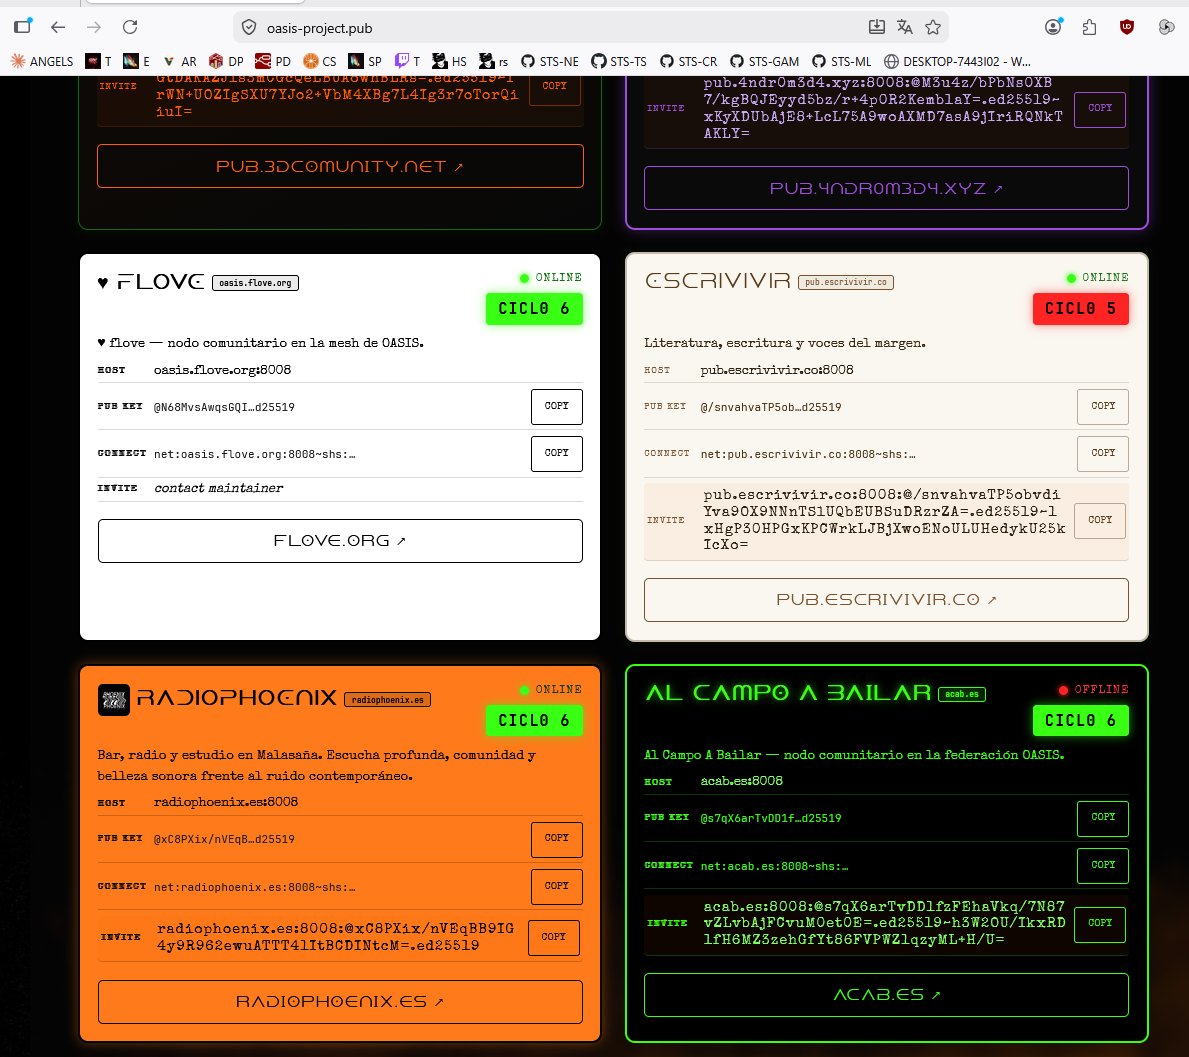
Task: Copy the Escrivivir invite code
Action: [1100, 520]
